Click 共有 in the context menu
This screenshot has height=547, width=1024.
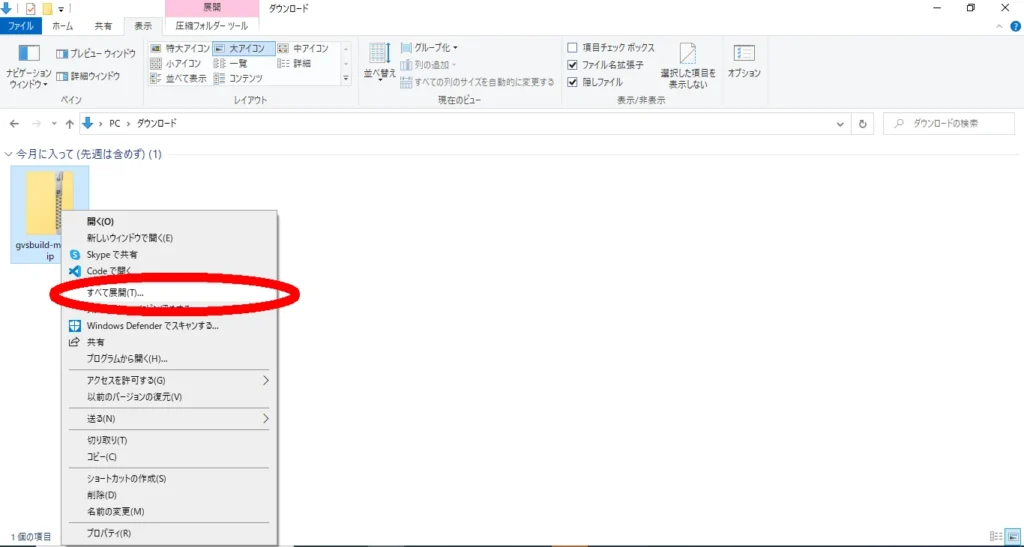[169, 342]
